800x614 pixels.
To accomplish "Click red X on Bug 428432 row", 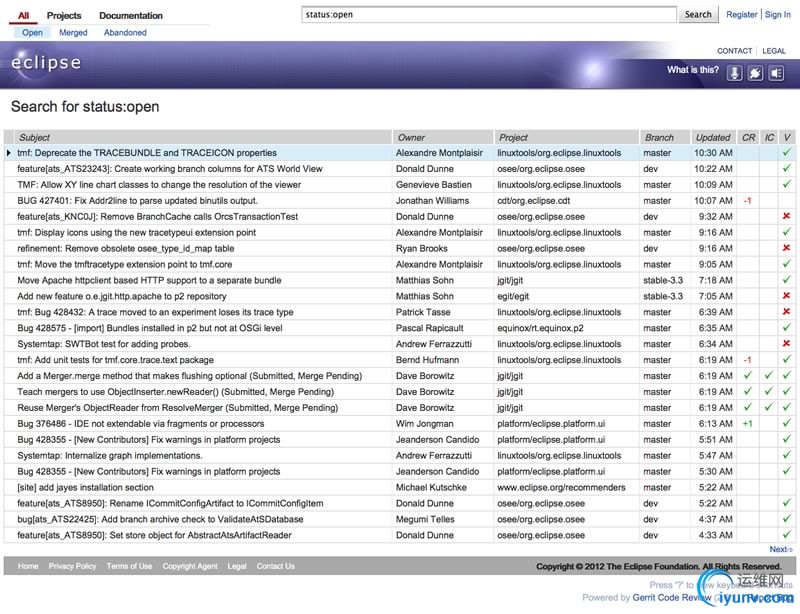I will click(x=787, y=311).
